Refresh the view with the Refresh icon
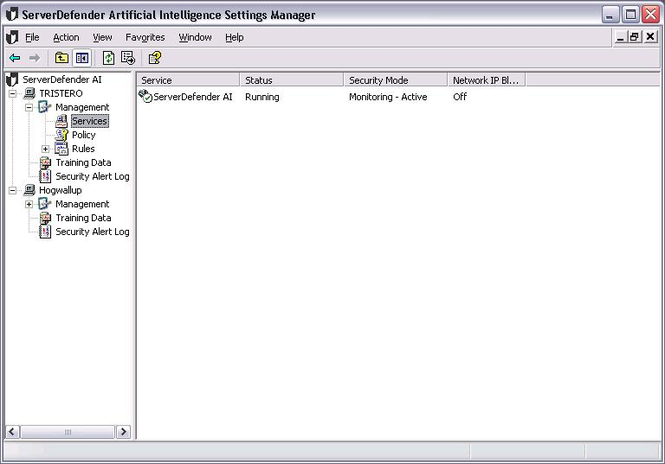 (x=109, y=58)
